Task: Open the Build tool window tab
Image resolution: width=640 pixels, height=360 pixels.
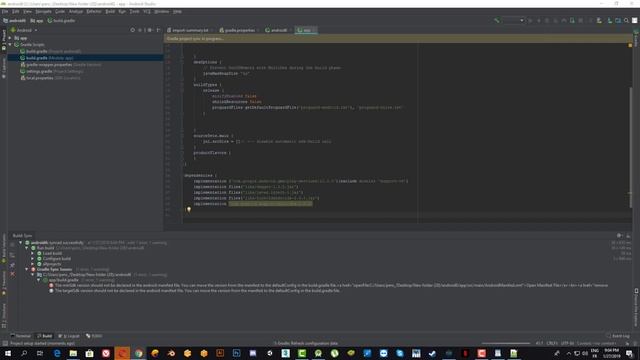Action: click(x=44, y=336)
